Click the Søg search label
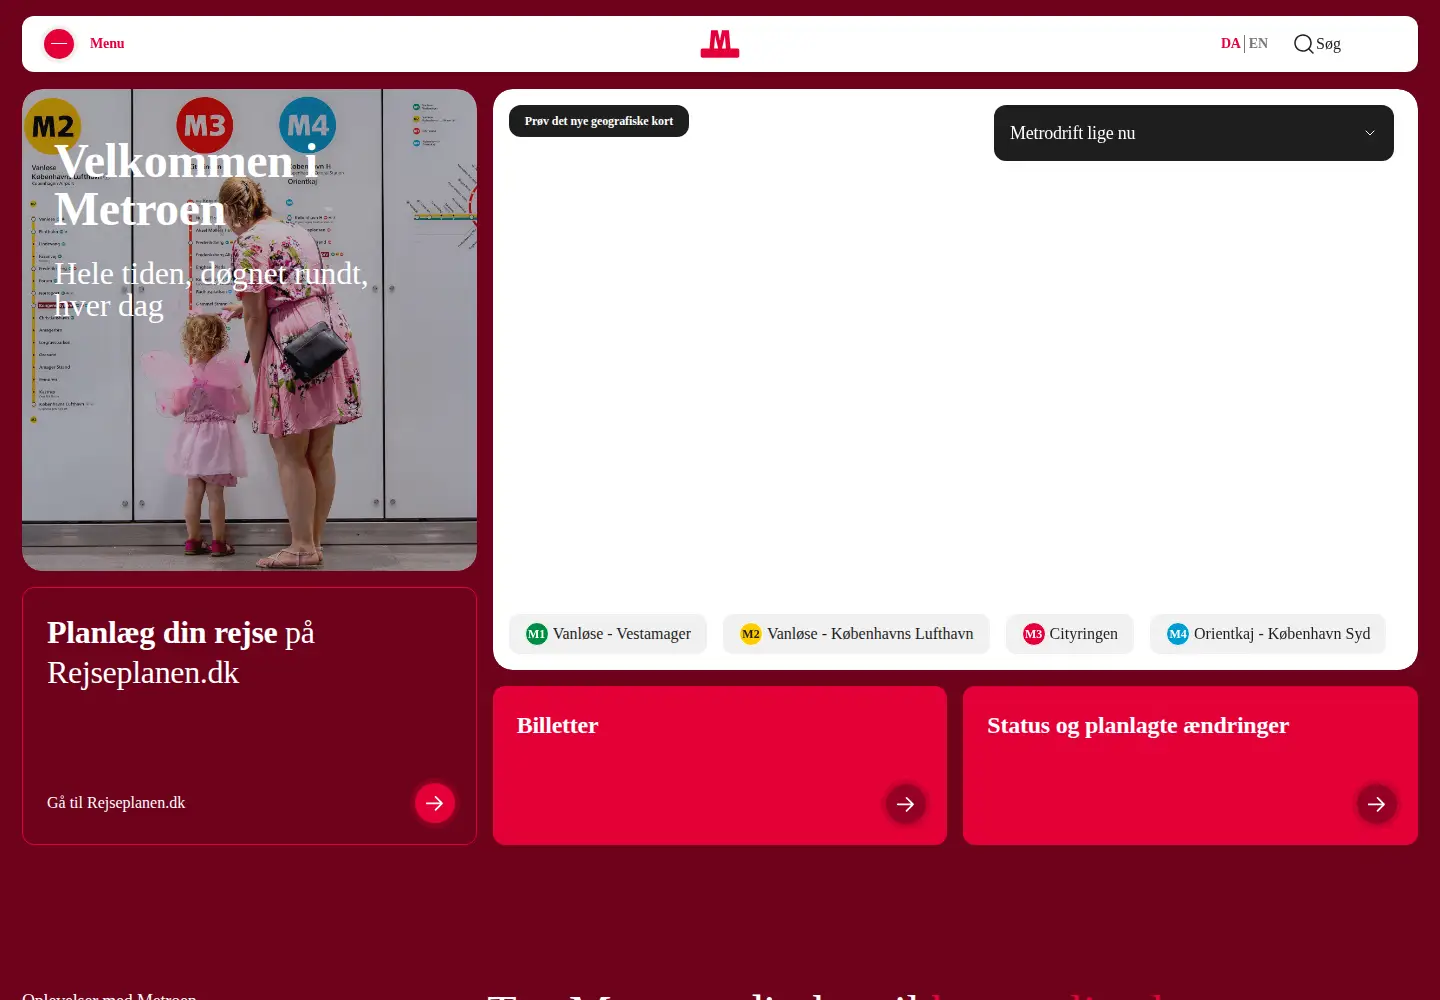 click(x=1328, y=44)
